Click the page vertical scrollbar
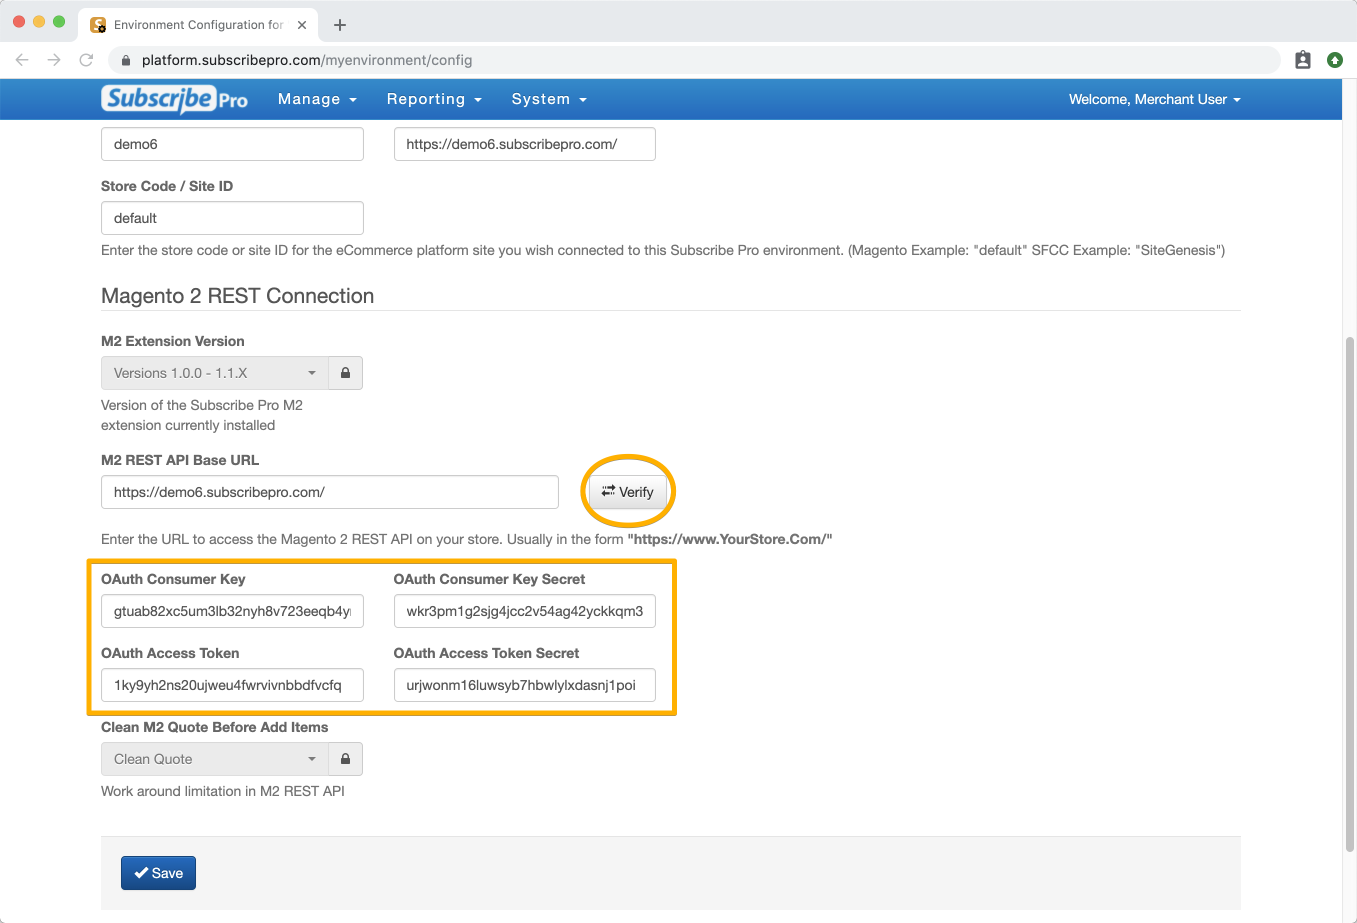 (x=1350, y=595)
